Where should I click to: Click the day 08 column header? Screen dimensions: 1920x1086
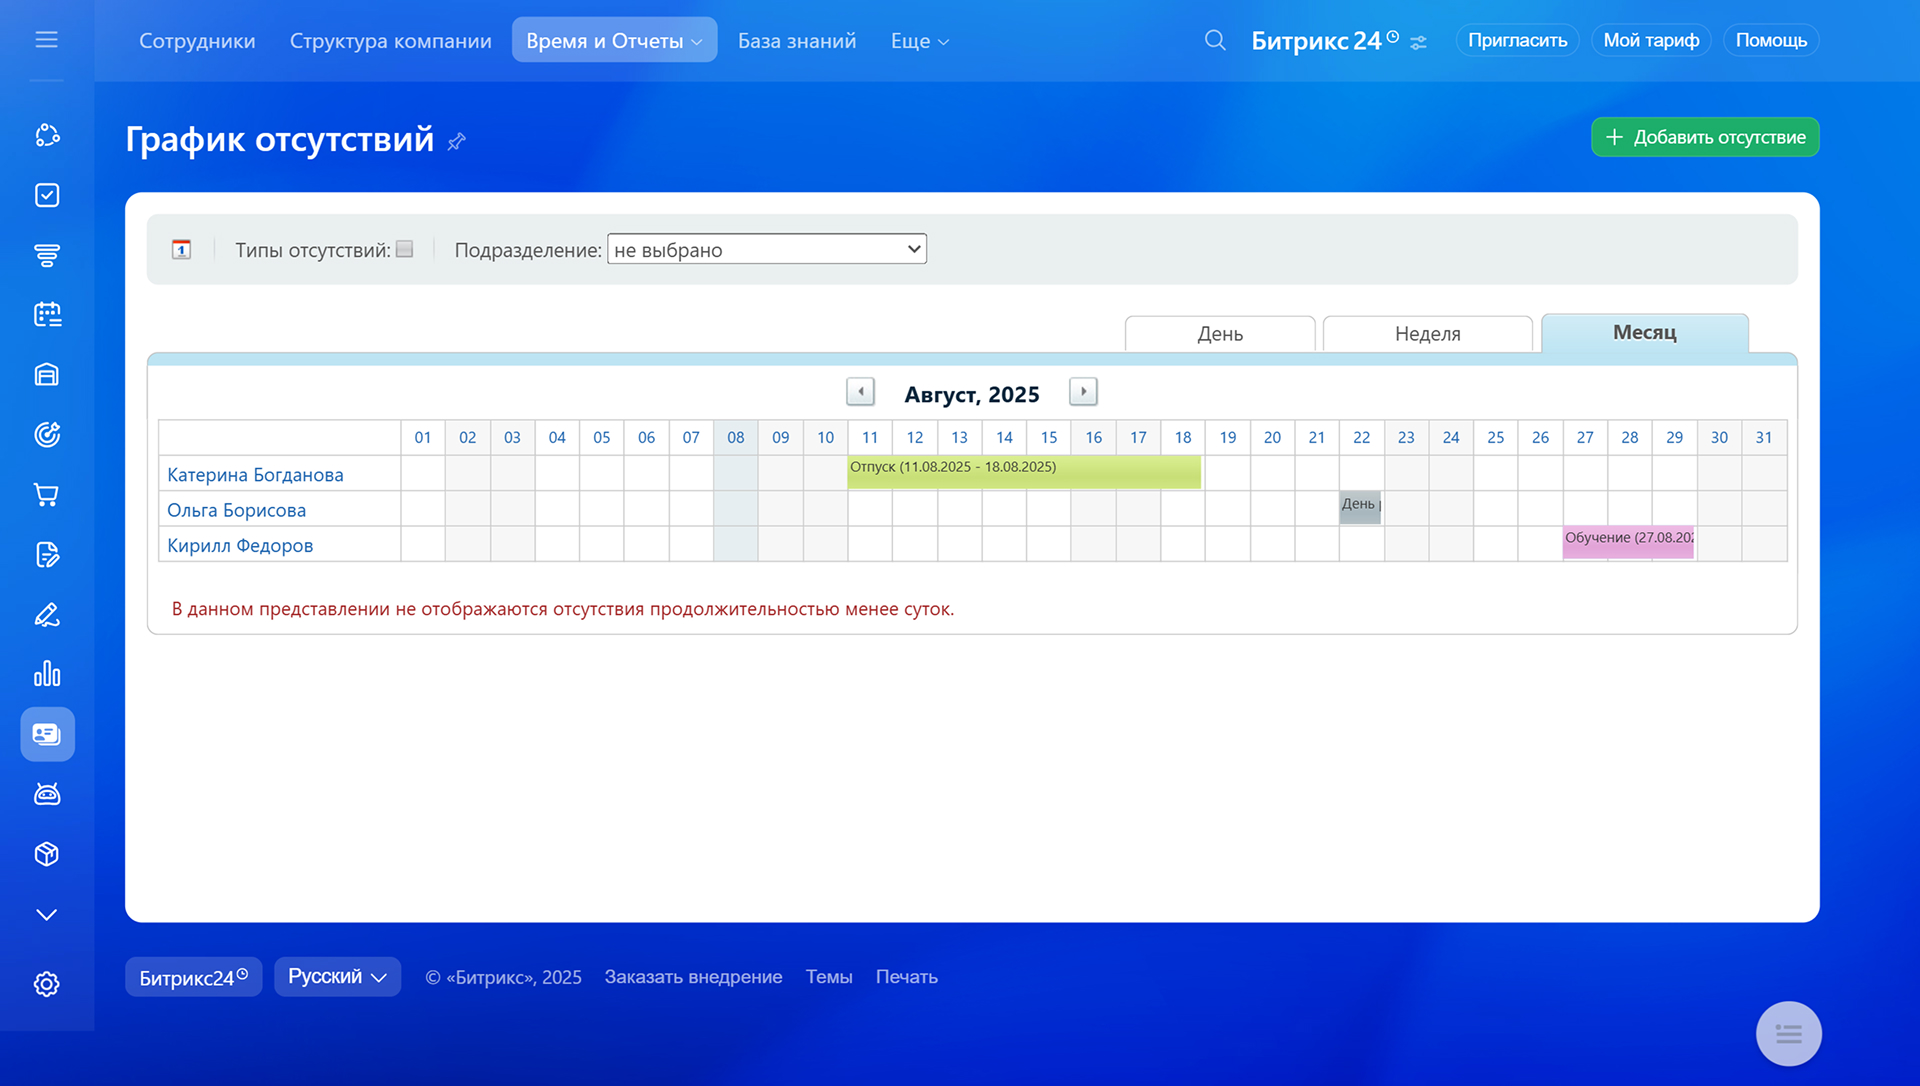pyautogui.click(x=736, y=437)
